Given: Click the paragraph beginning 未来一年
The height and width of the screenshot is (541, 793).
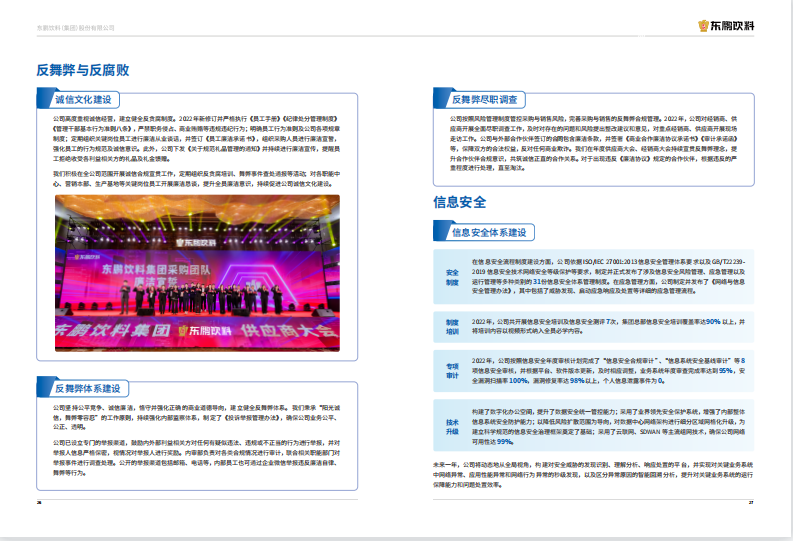Looking at the screenshot, I should [593, 475].
